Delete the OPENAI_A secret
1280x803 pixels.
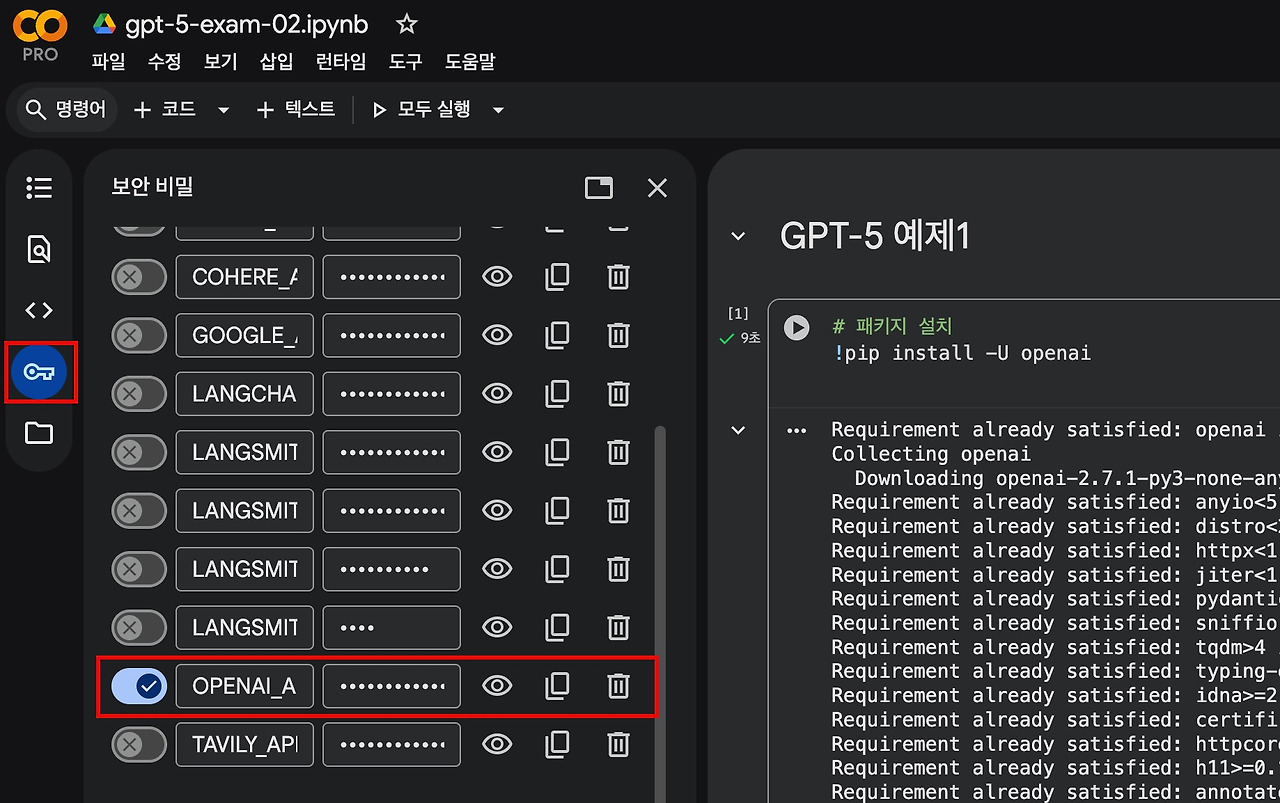(619, 685)
